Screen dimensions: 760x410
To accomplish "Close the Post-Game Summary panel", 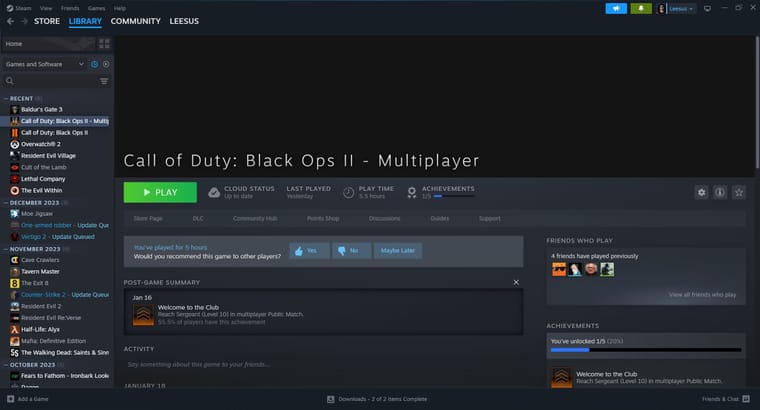I will tap(516, 282).
